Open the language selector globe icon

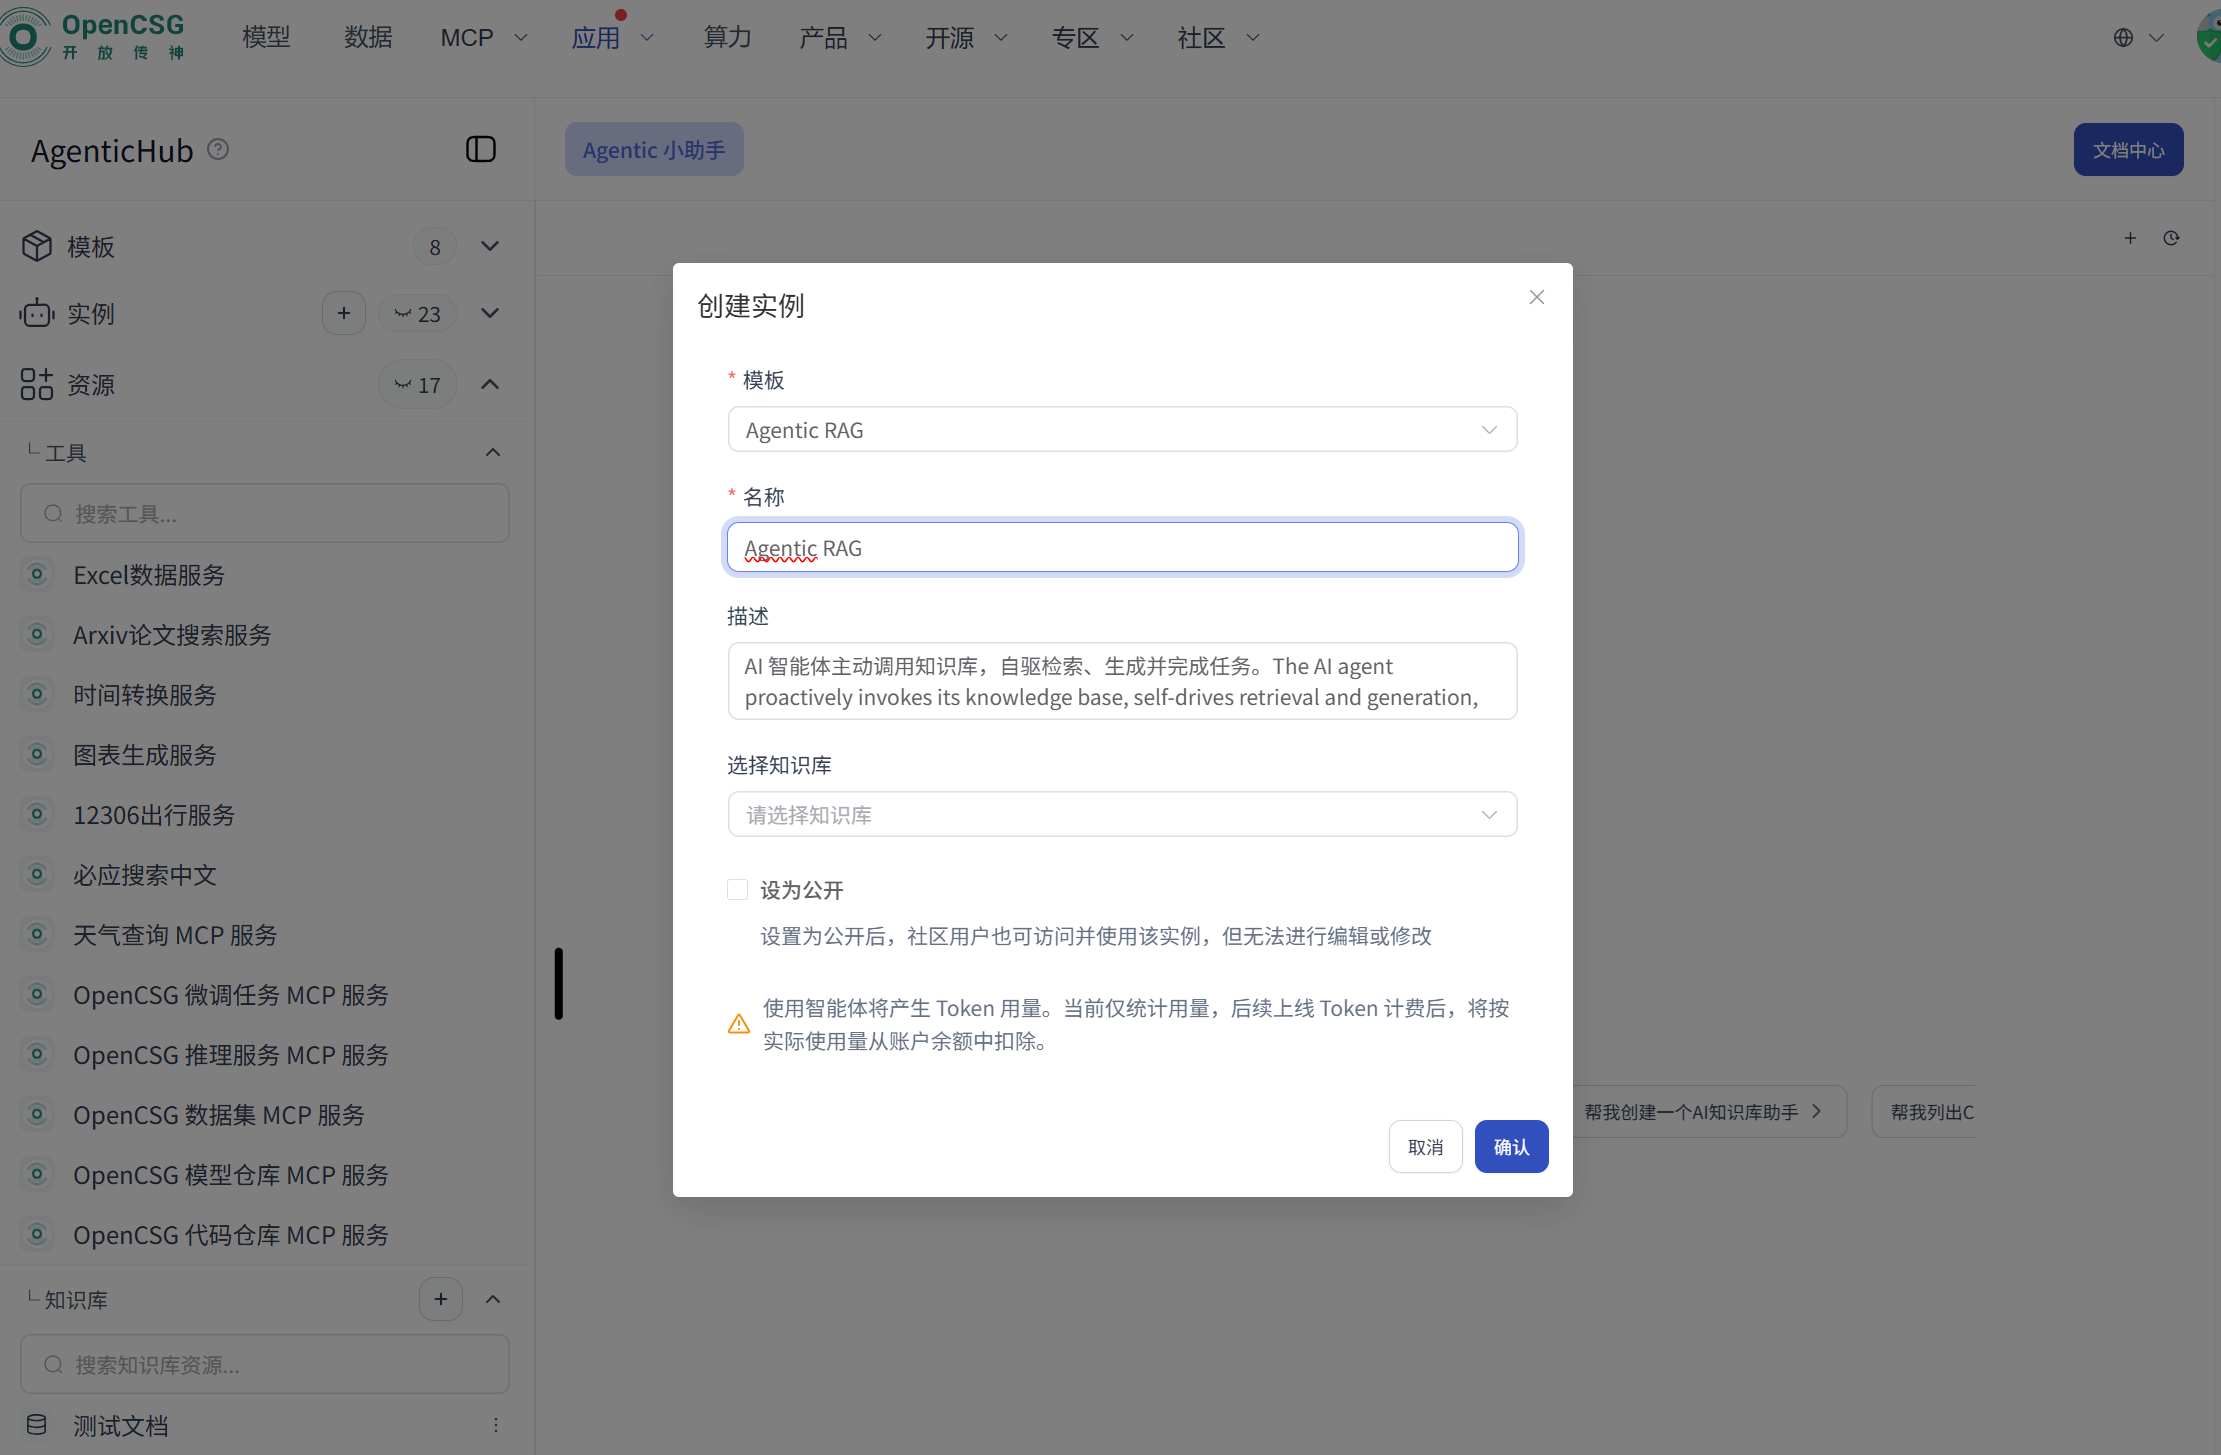tap(2122, 37)
